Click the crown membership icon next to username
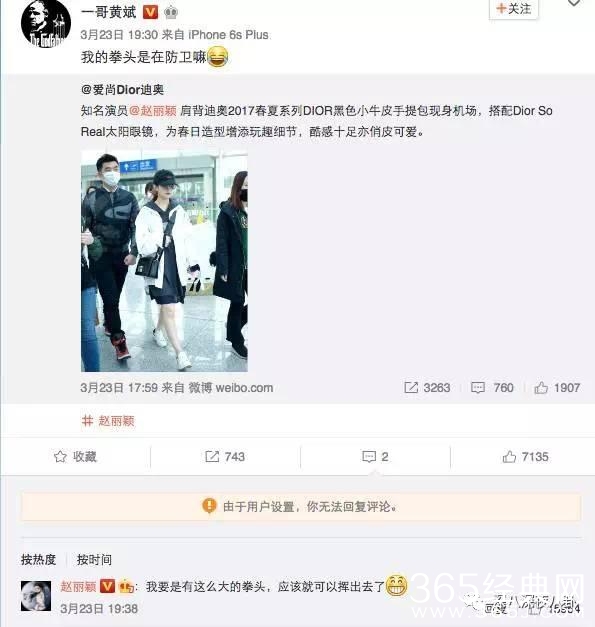Image resolution: width=595 pixels, height=627 pixels. [x=171, y=12]
